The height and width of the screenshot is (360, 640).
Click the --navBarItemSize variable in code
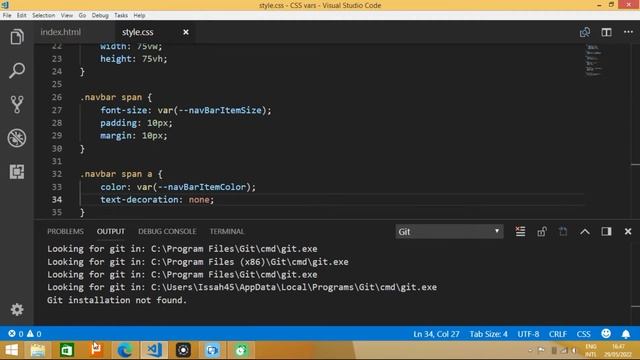(x=220, y=110)
